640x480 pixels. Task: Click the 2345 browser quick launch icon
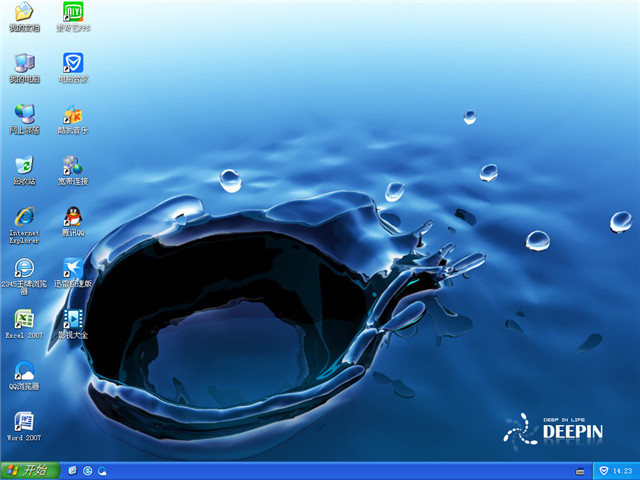(87, 471)
